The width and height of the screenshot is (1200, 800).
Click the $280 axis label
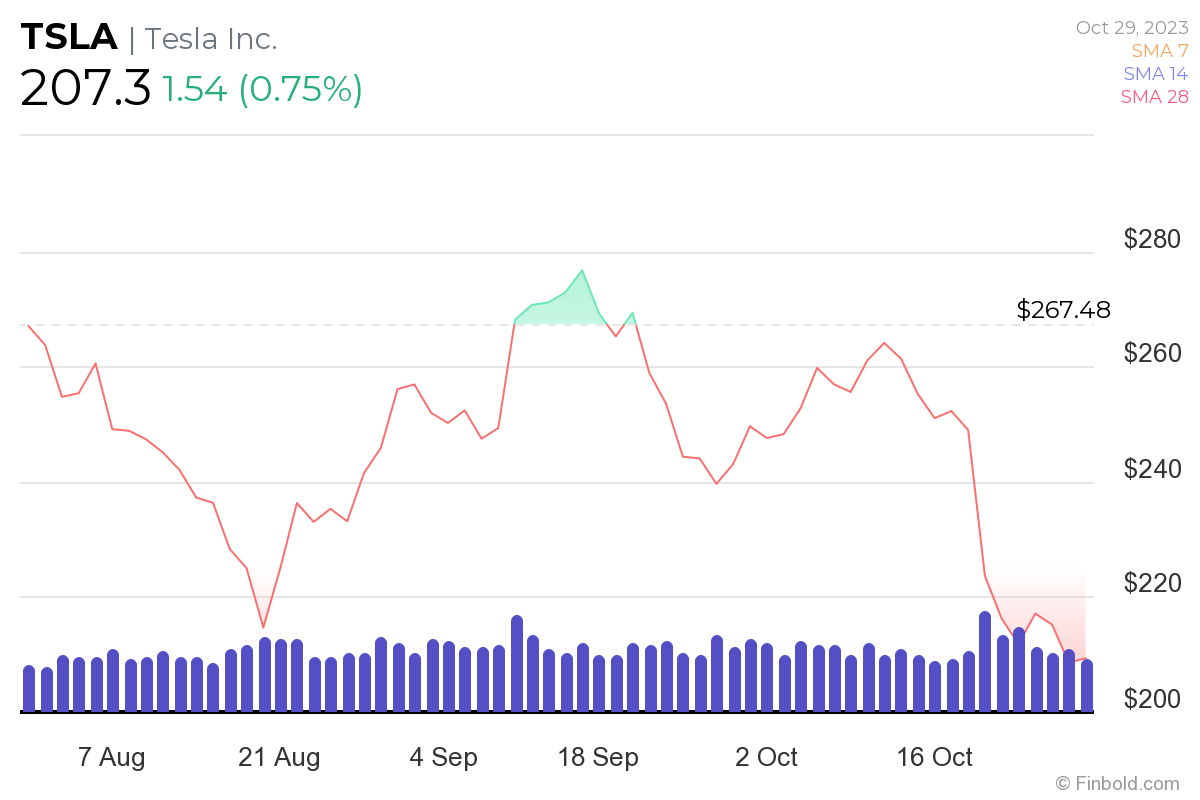click(x=1152, y=239)
